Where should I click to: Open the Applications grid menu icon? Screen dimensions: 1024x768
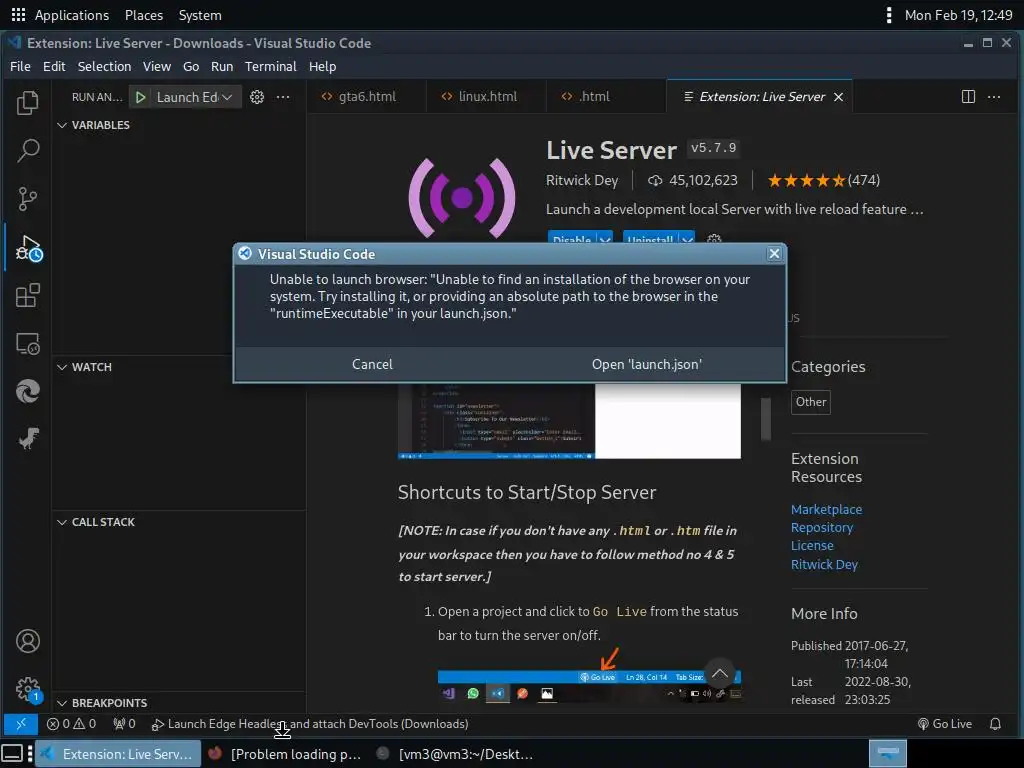(18, 14)
